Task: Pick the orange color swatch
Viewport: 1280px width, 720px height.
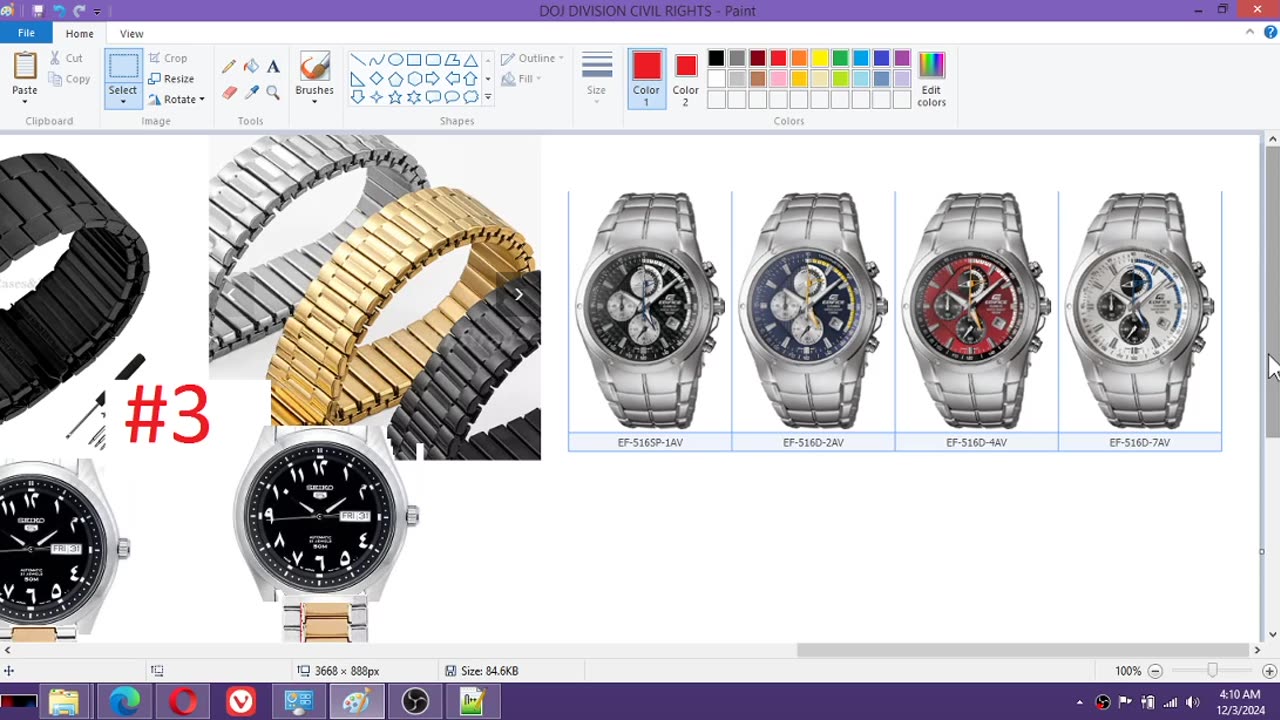Action: coord(799,59)
